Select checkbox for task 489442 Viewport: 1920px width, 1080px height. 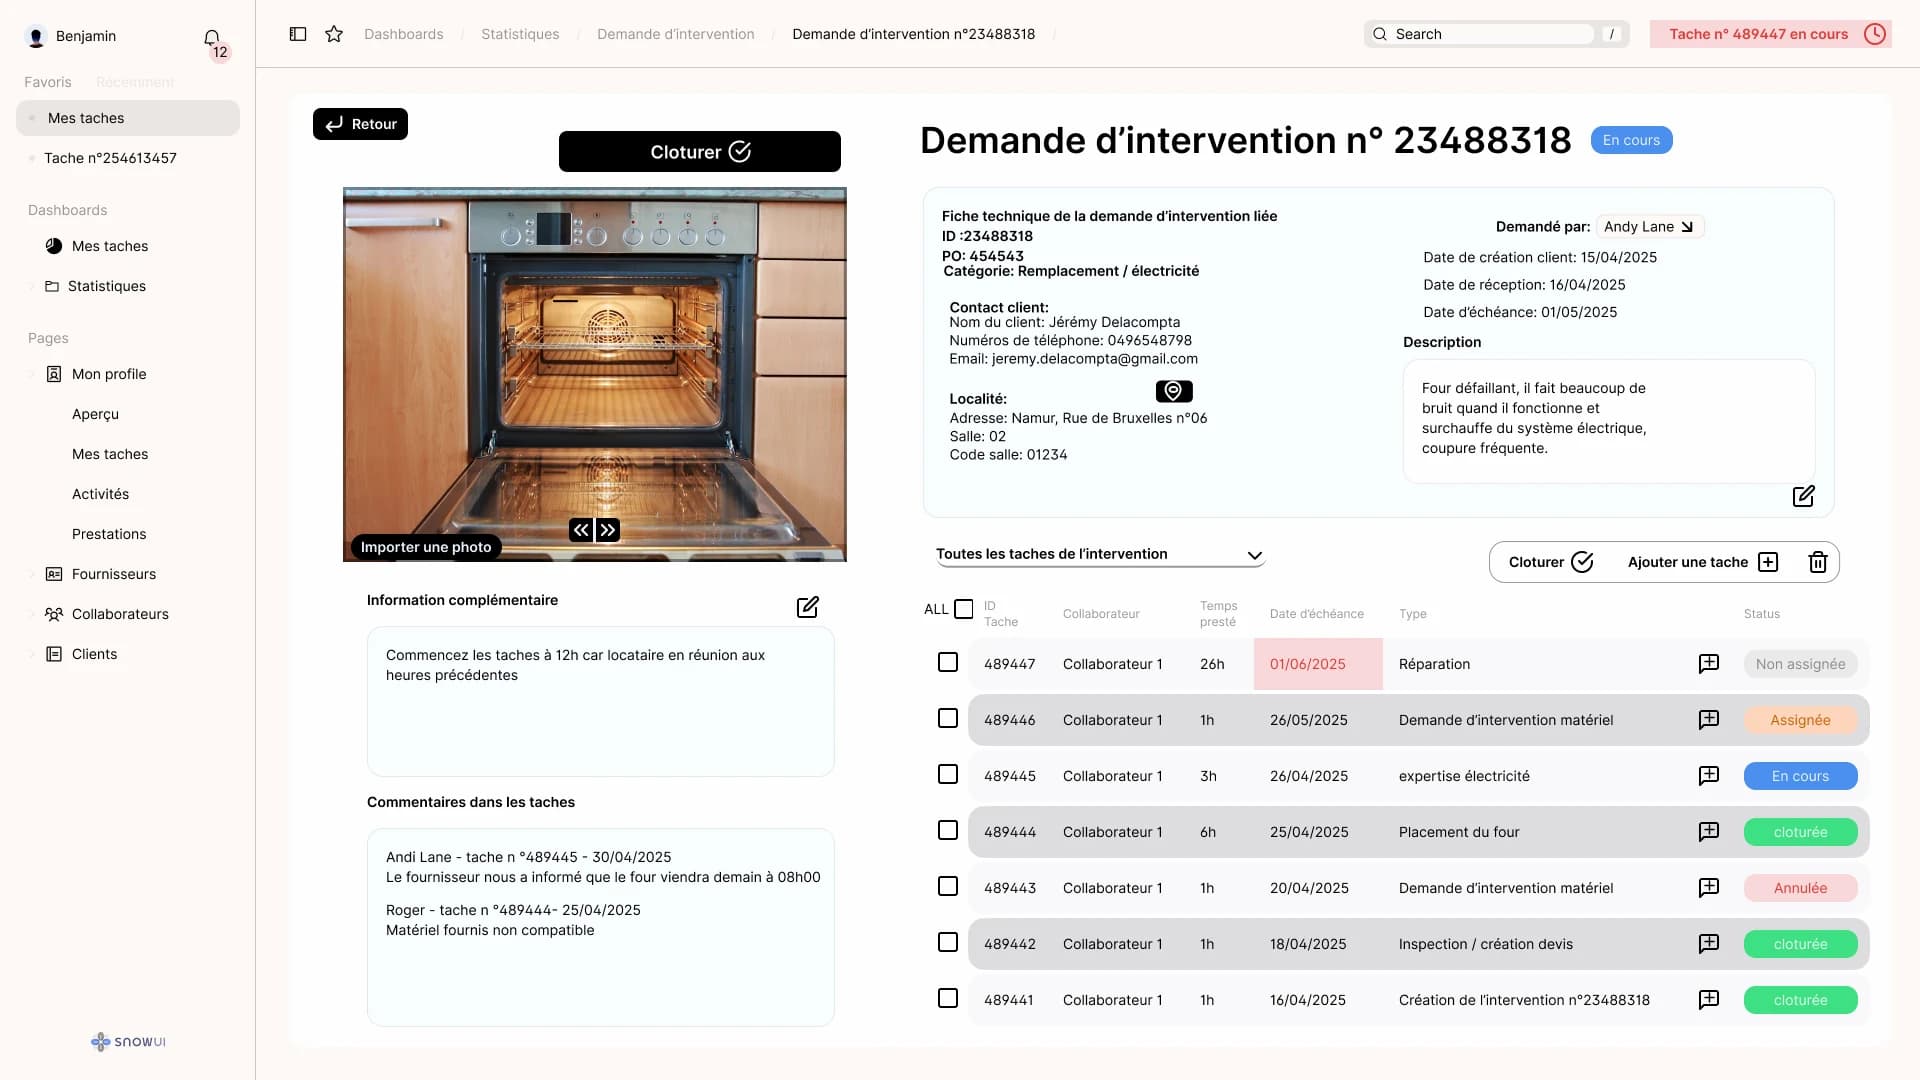(948, 942)
